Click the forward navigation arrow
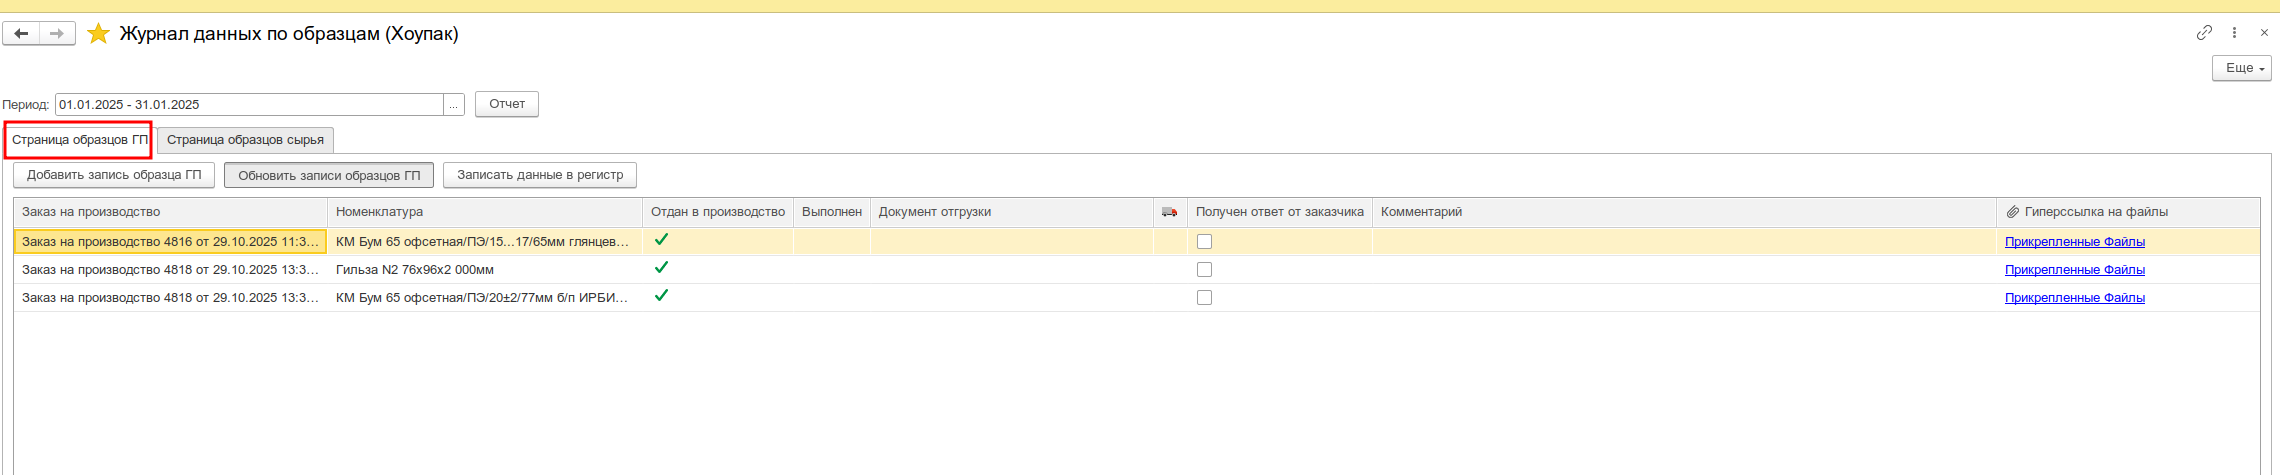 (57, 34)
